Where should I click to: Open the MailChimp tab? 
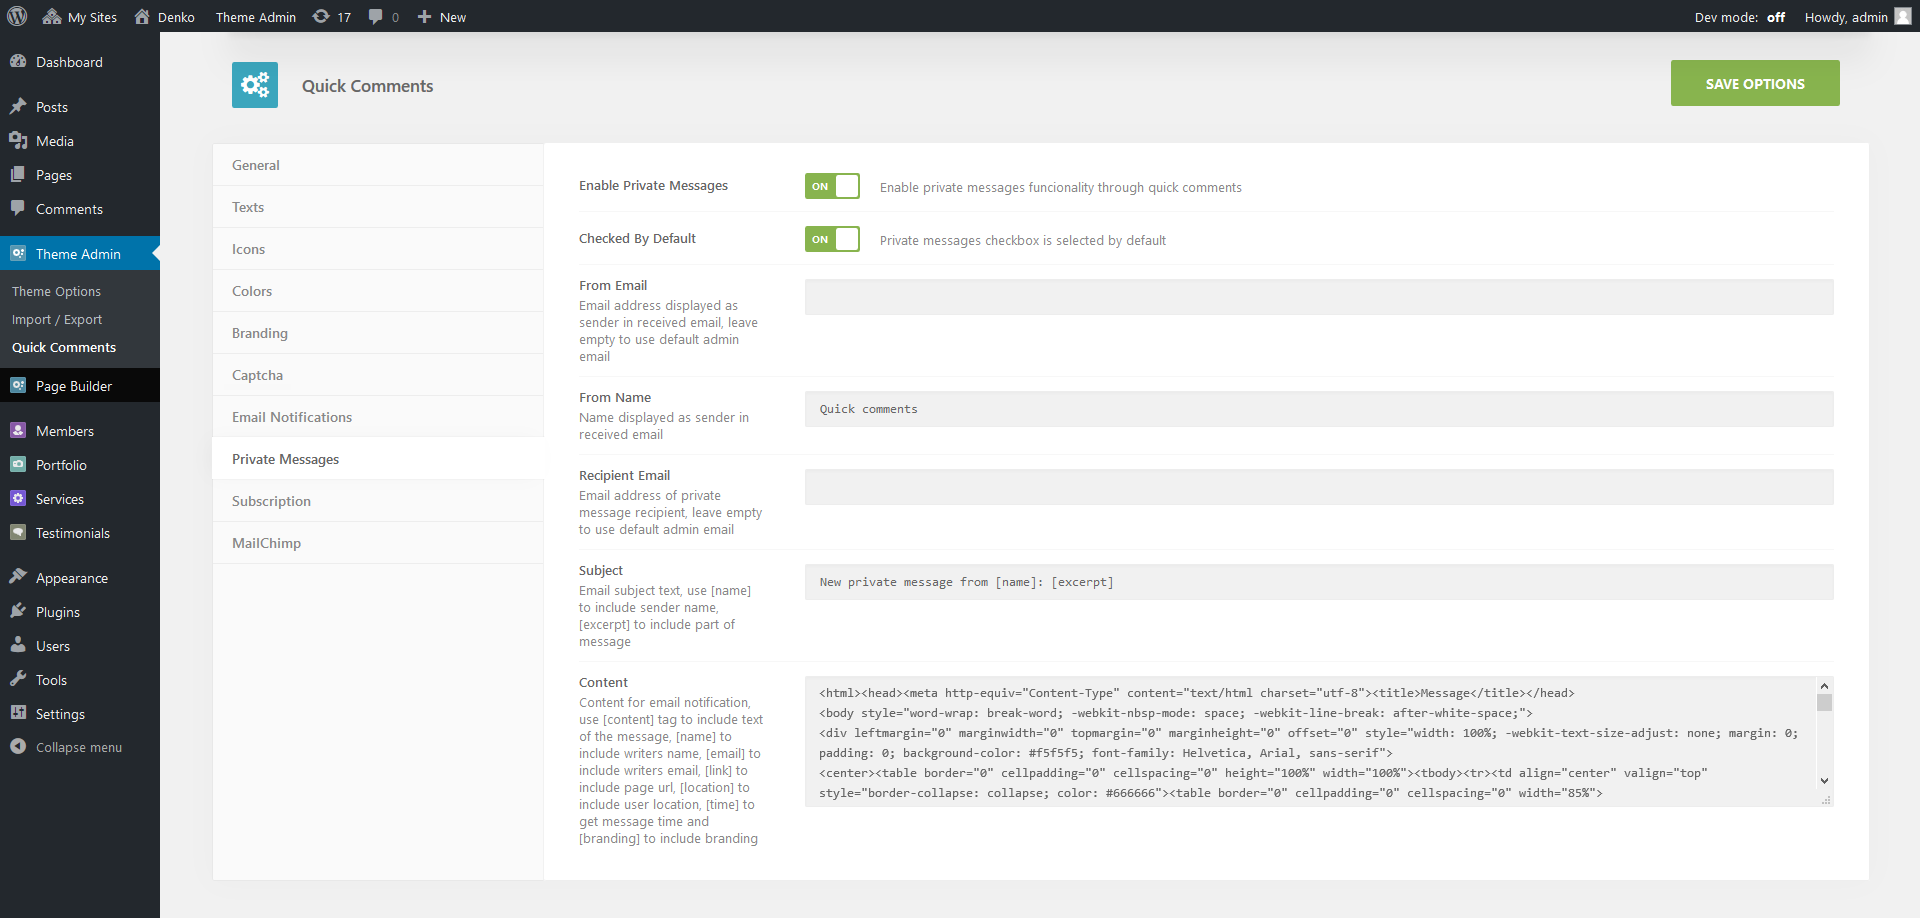point(378,543)
